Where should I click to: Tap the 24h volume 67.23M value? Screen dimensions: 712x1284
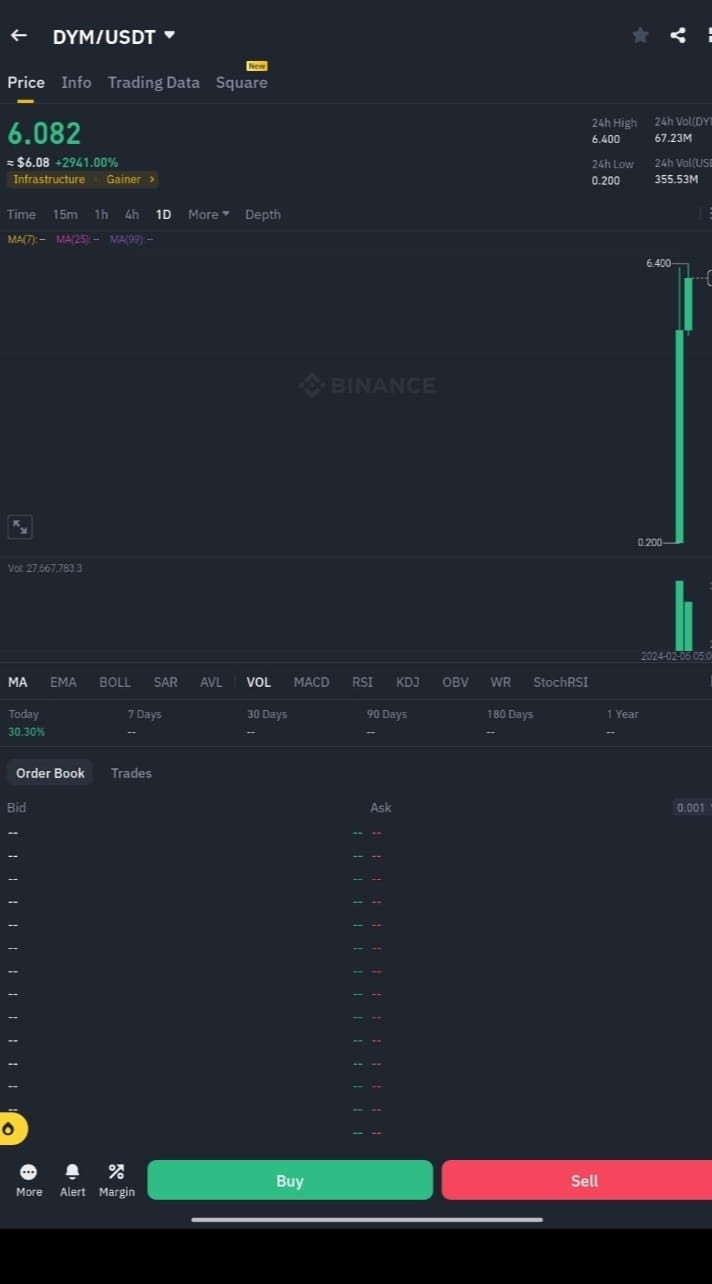(x=673, y=138)
